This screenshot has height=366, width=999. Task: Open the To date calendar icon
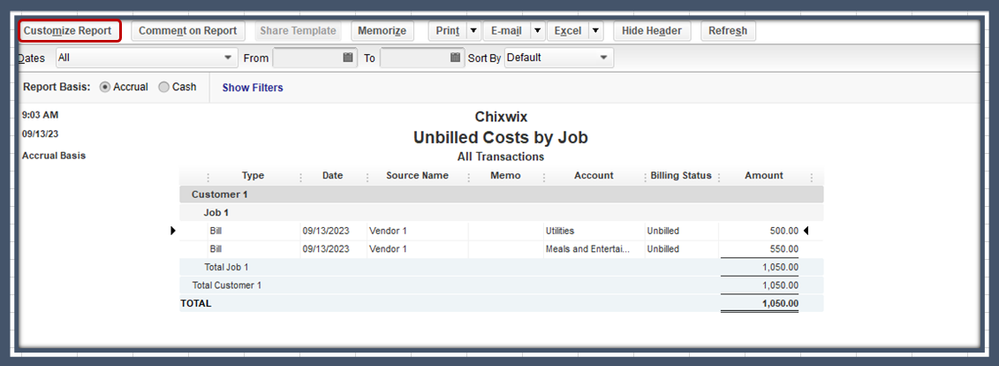point(455,57)
